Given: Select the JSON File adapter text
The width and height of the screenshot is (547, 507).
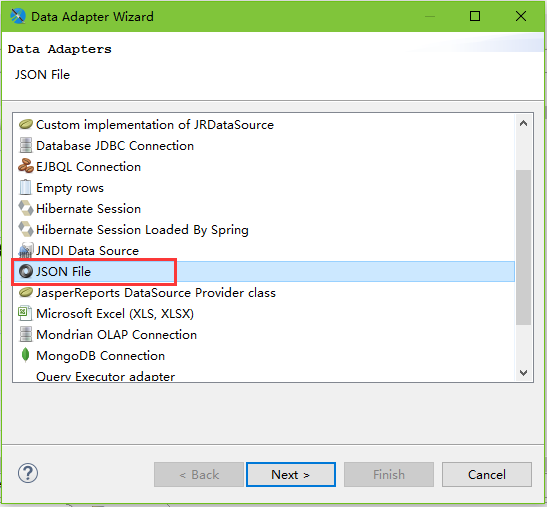Looking at the screenshot, I should pos(63,271).
